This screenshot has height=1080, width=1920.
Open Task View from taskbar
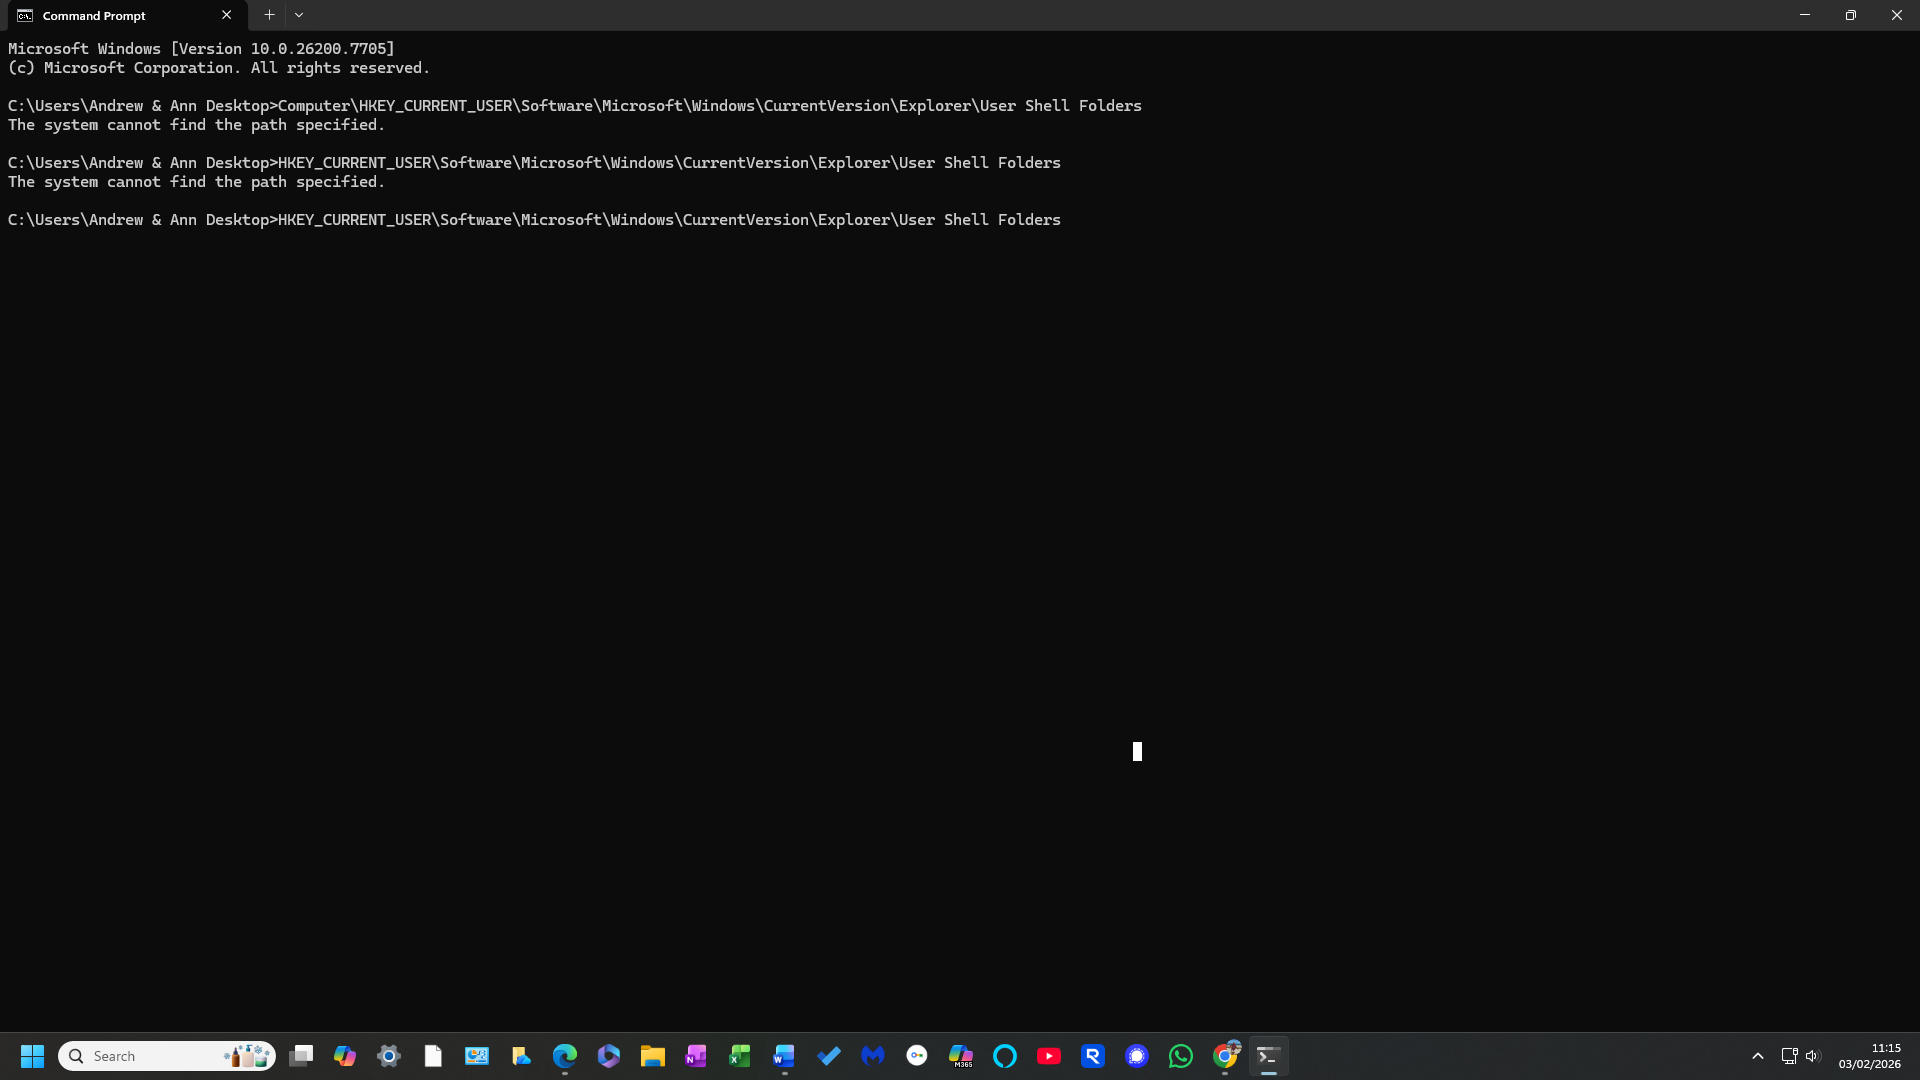coord(301,1056)
